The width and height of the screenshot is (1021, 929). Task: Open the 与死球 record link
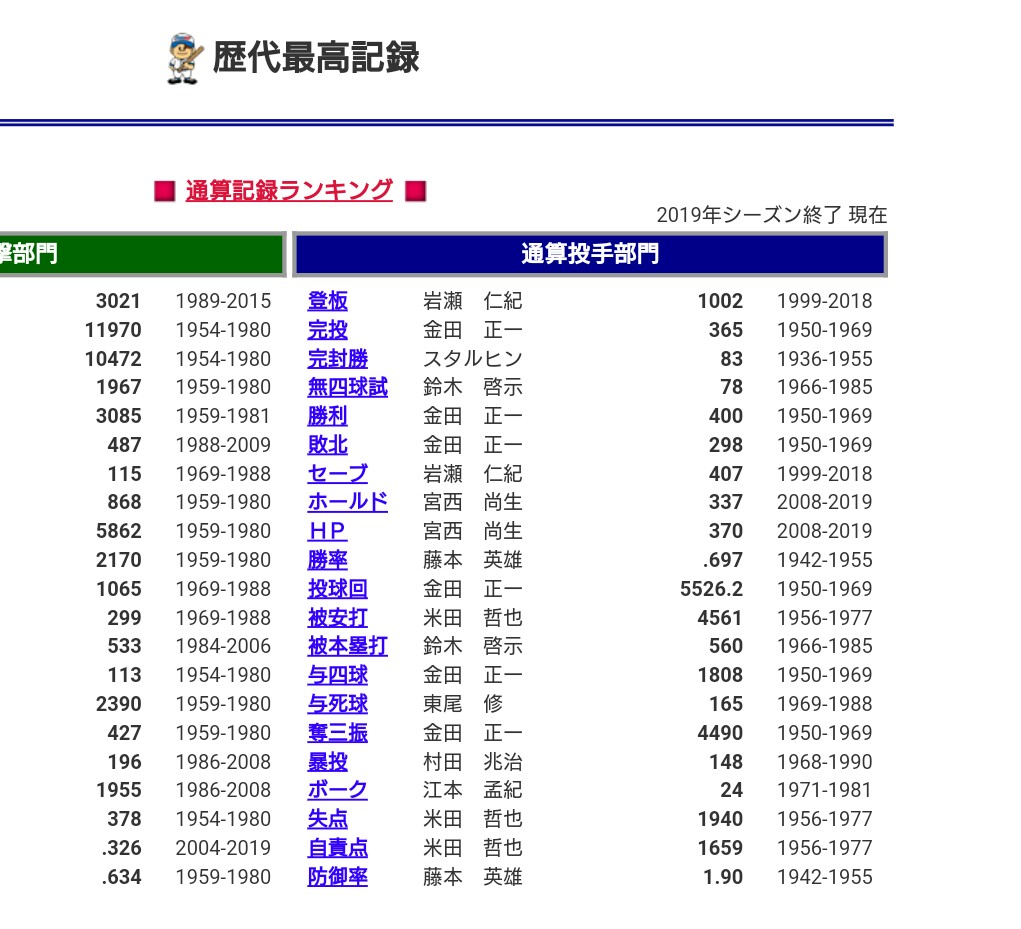(338, 704)
